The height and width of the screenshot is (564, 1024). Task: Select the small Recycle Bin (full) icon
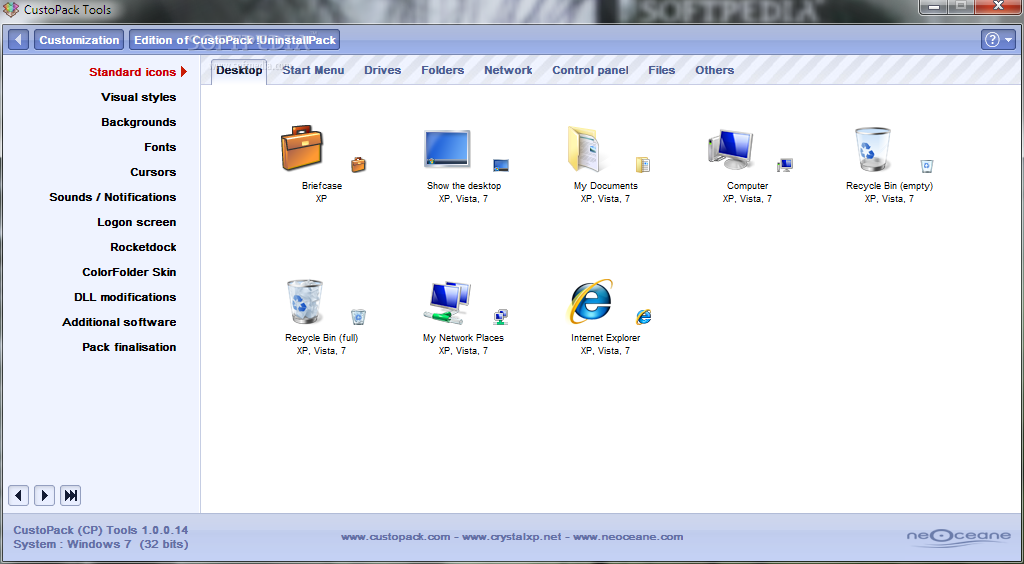(x=359, y=317)
